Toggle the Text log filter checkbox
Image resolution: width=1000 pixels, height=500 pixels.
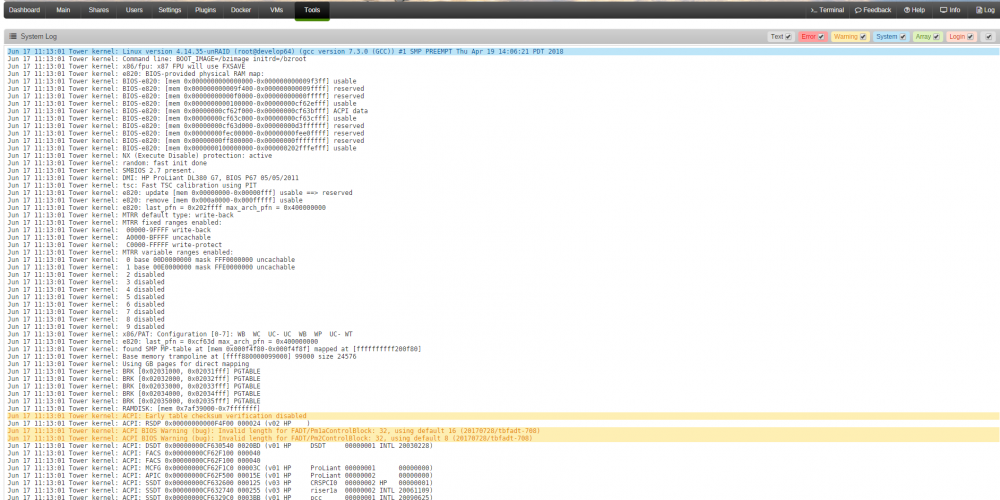click(789, 37)
